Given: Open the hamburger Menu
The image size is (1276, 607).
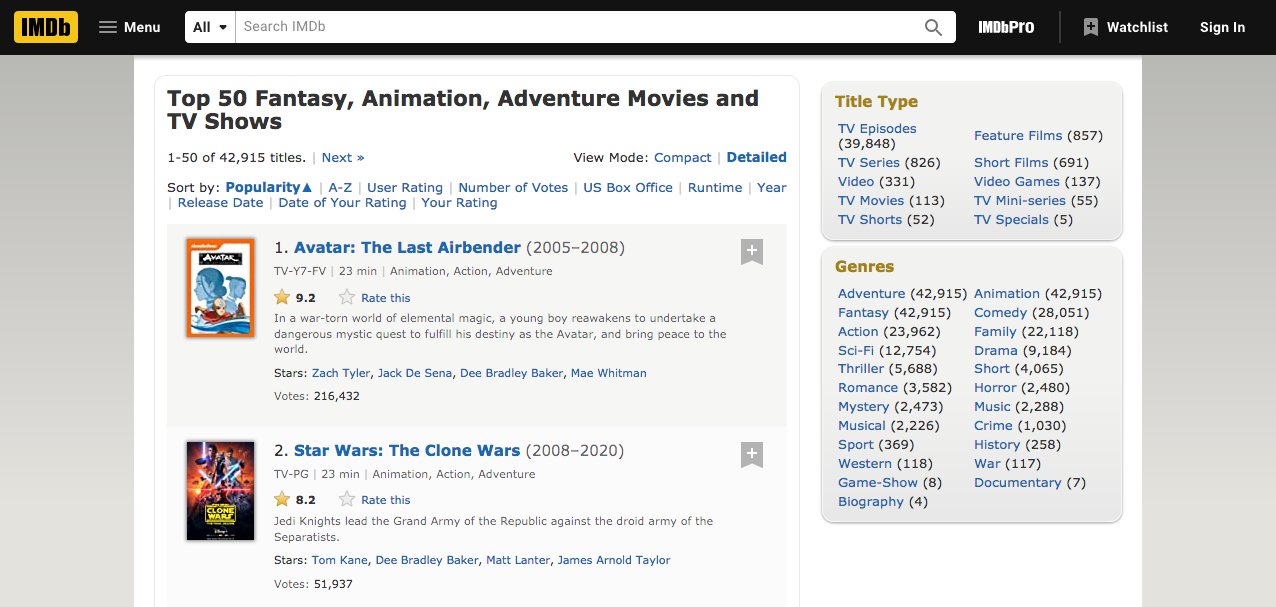Looking at the screenshot, I should [129, 27].
